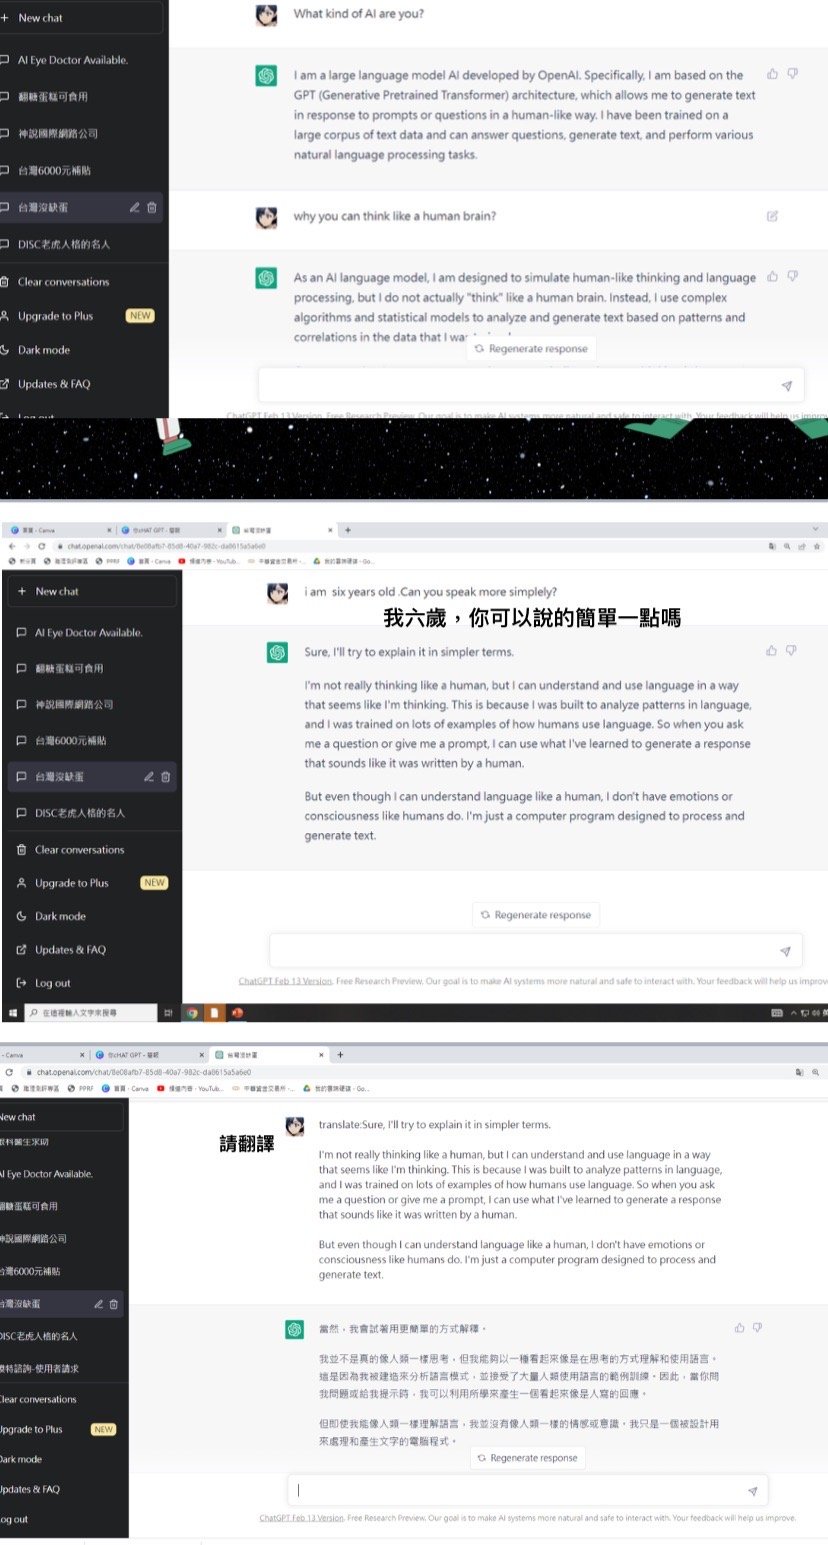Click the edit icon beside "why you can think like a human brain?"
Screen dimensions: 828x1545
point(772,216)
